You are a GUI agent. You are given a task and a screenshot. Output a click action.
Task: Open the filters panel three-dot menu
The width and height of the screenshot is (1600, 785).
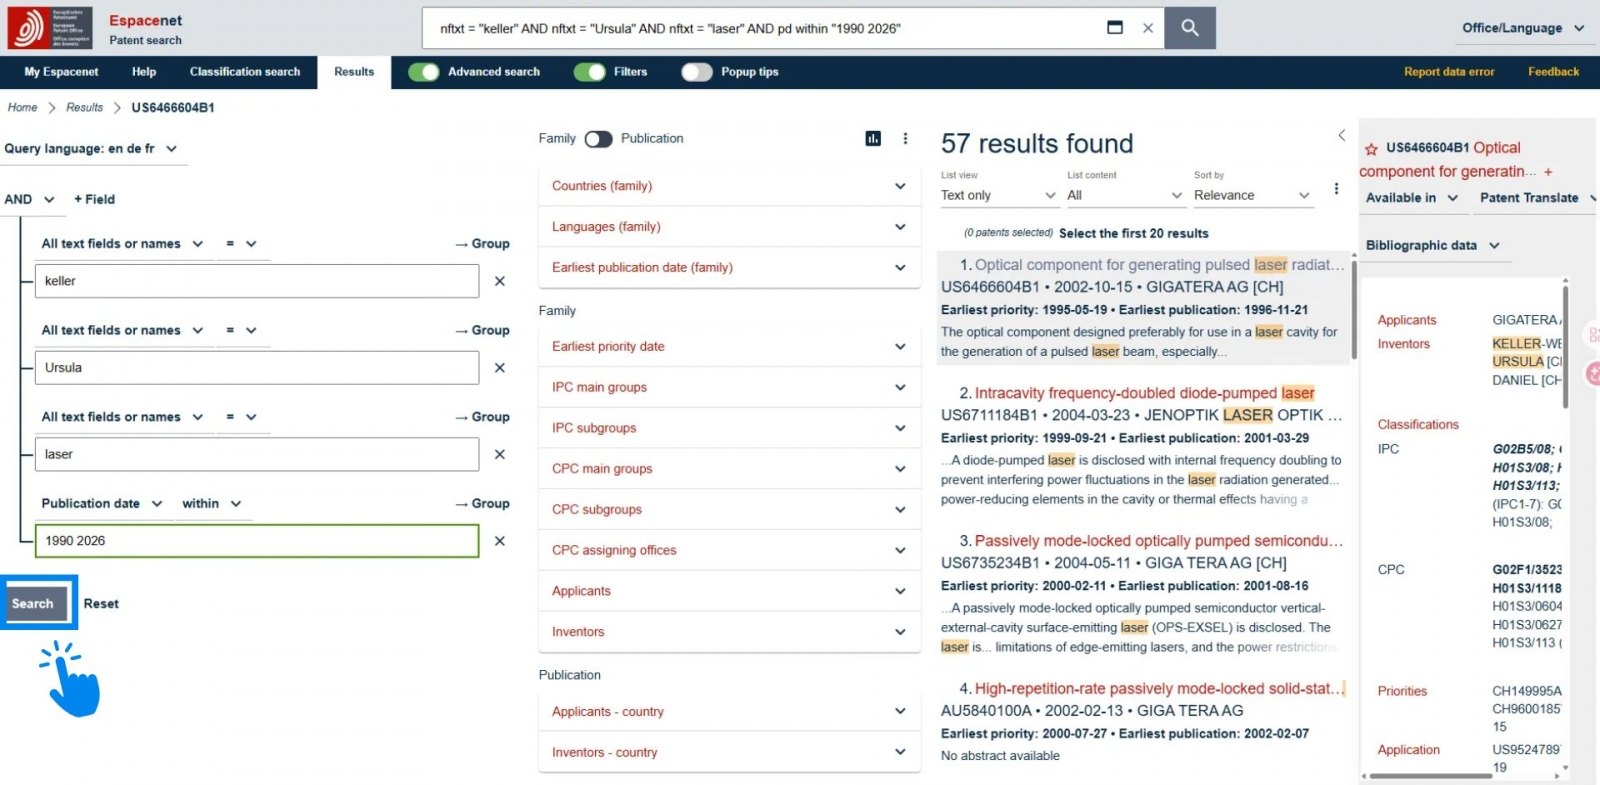click(905, 139)
